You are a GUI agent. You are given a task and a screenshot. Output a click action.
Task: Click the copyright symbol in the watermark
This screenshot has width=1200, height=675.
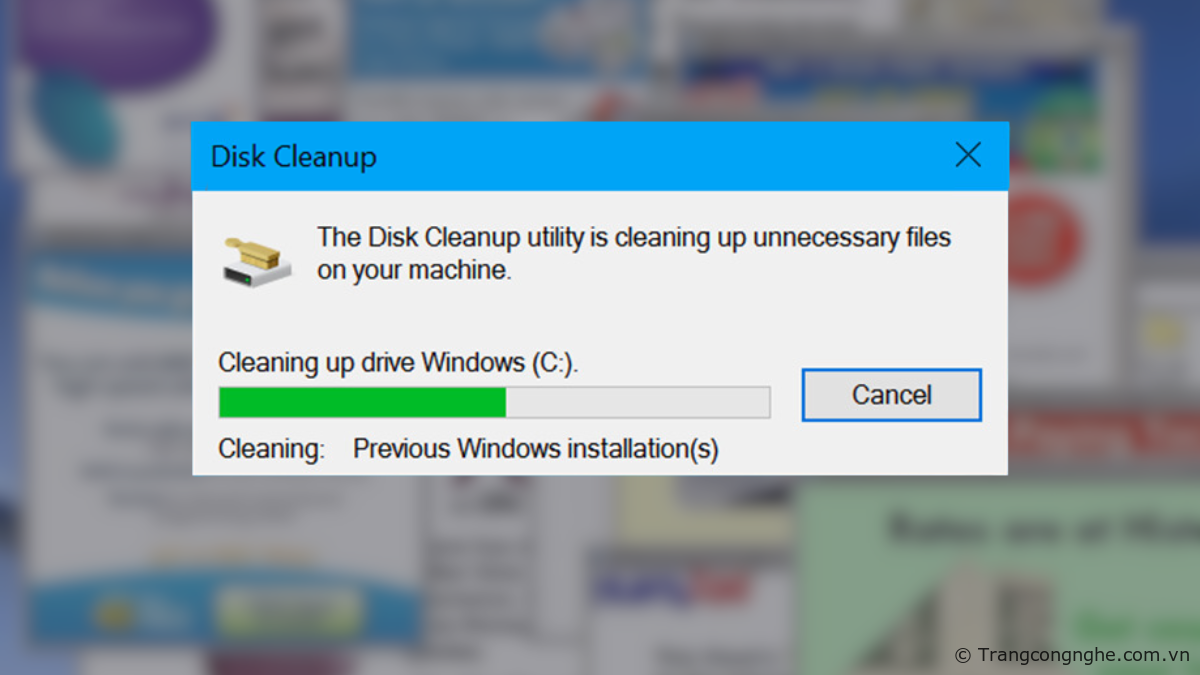tap(963, 656)
